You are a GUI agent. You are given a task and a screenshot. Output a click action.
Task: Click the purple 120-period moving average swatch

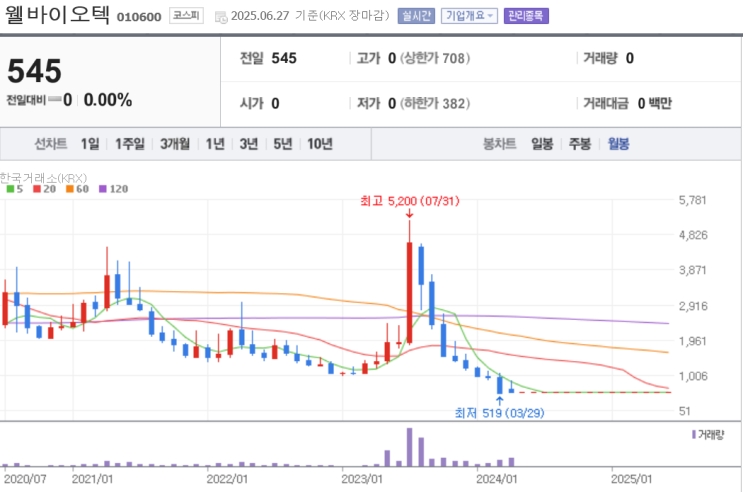point(103,189)
